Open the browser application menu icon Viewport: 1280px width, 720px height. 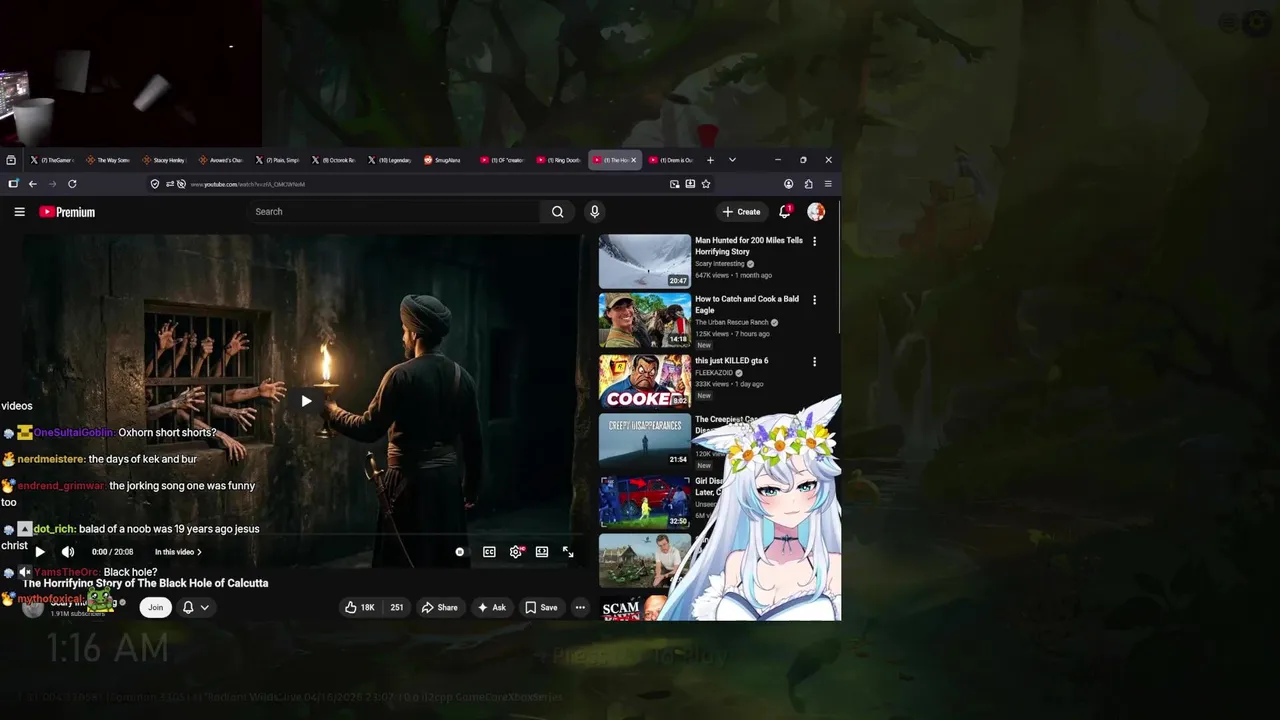(828, 184)
